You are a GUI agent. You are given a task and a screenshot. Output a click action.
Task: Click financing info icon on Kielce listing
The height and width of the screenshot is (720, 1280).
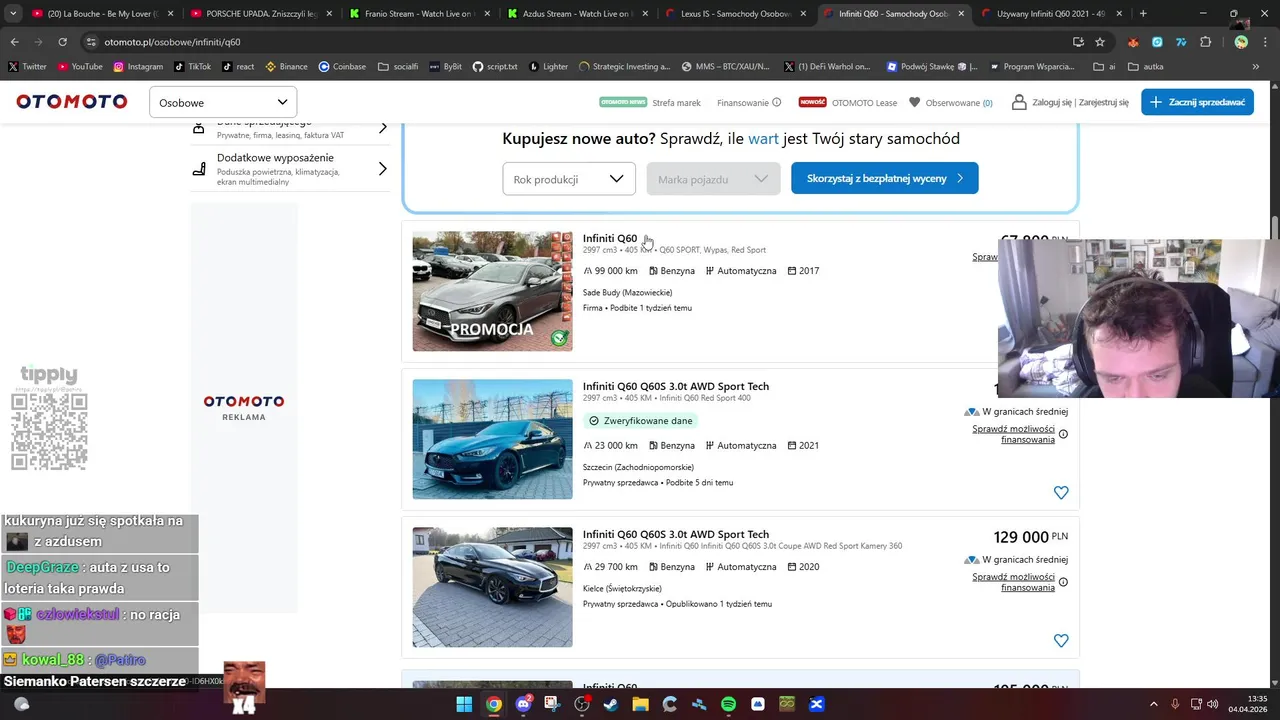click(1063, 582)
